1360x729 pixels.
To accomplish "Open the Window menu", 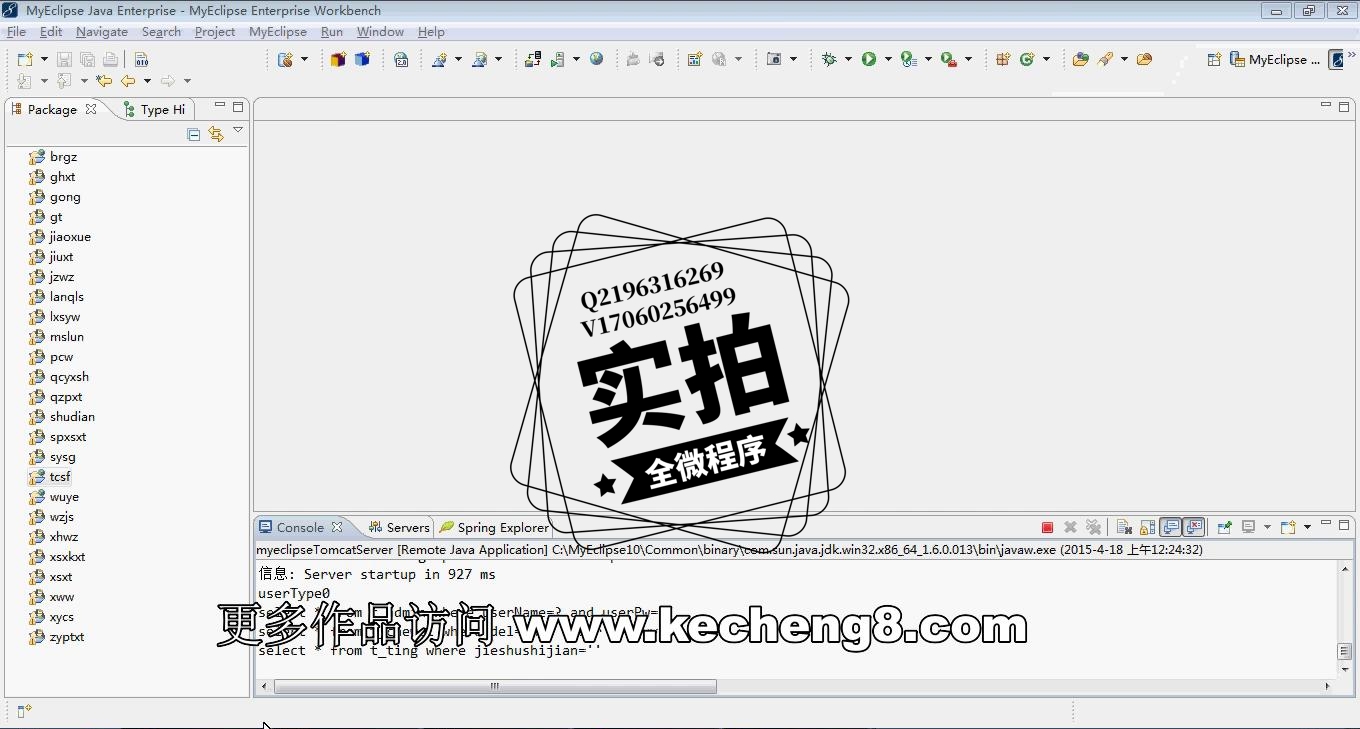I will (x=380, y=32).
